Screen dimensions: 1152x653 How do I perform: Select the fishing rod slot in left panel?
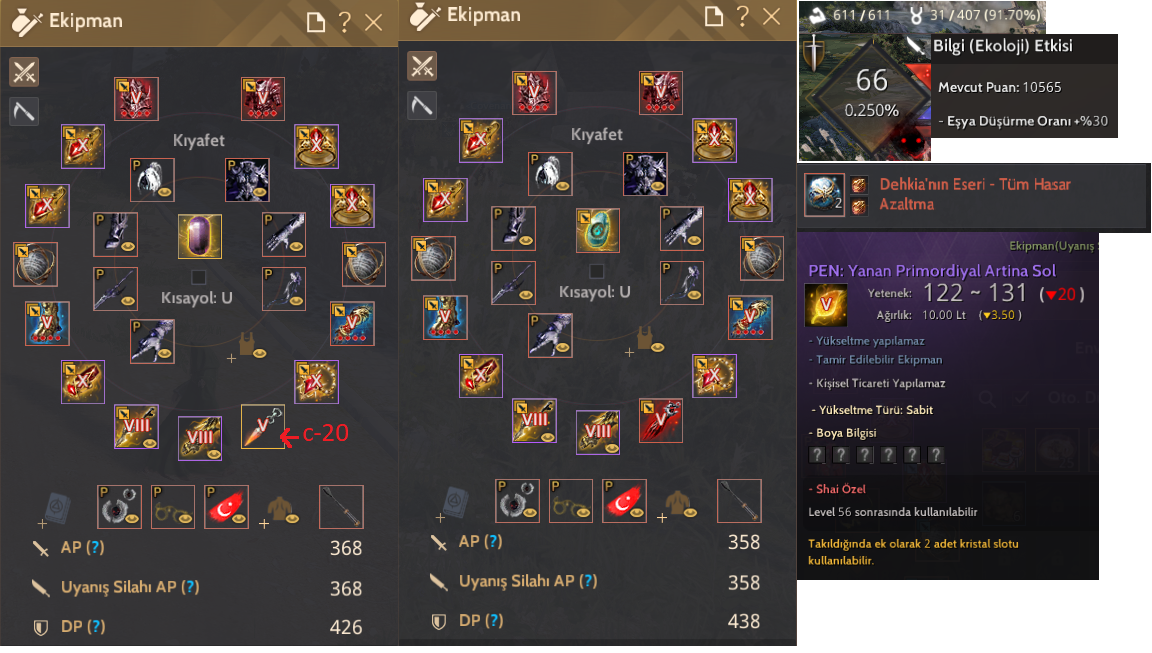341,507
